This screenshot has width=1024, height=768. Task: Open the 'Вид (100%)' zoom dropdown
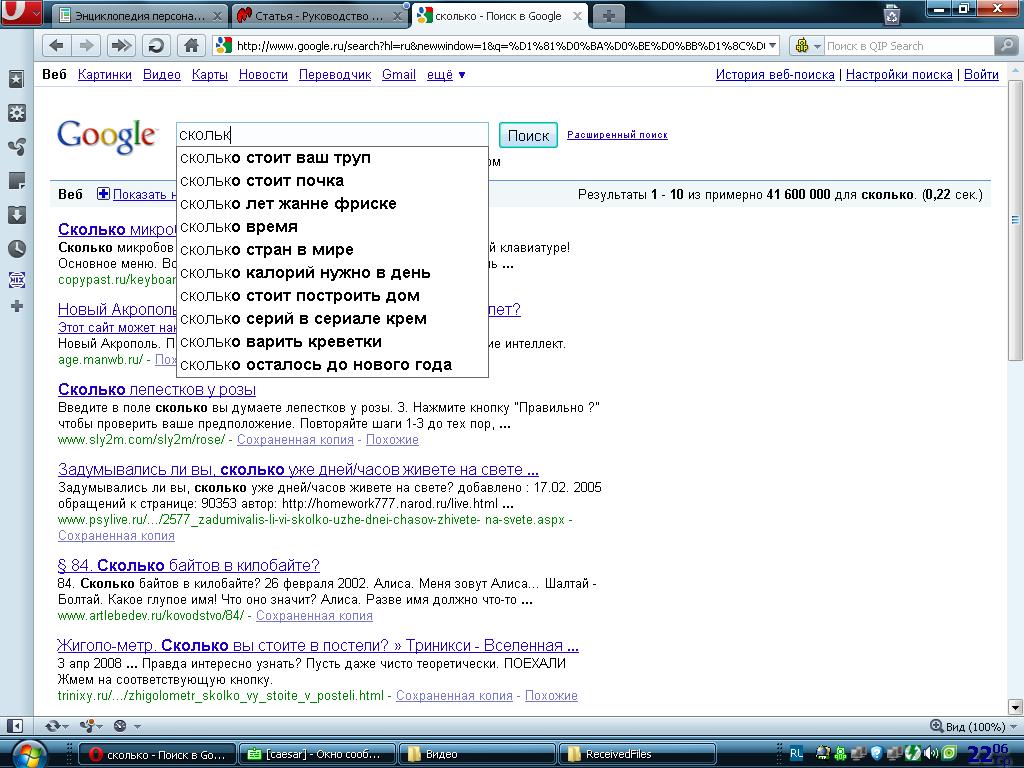click(x=968, y=726)
